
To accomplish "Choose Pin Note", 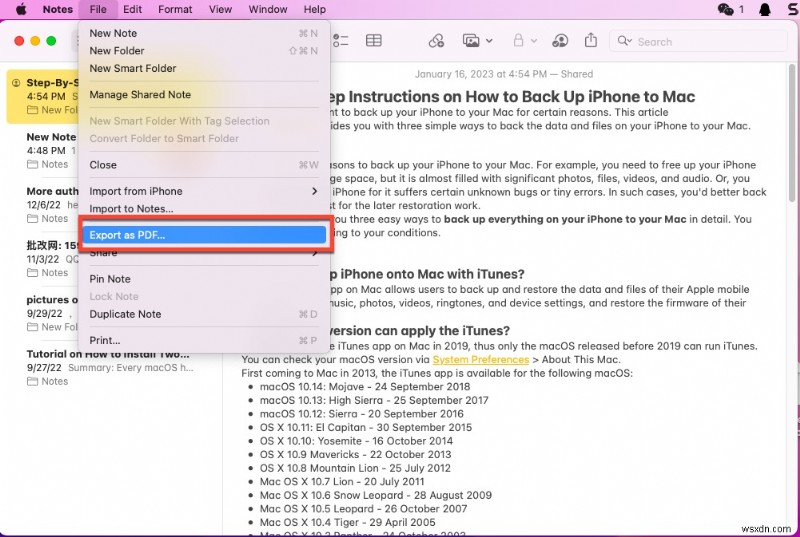I will click(x=204, y=279).
